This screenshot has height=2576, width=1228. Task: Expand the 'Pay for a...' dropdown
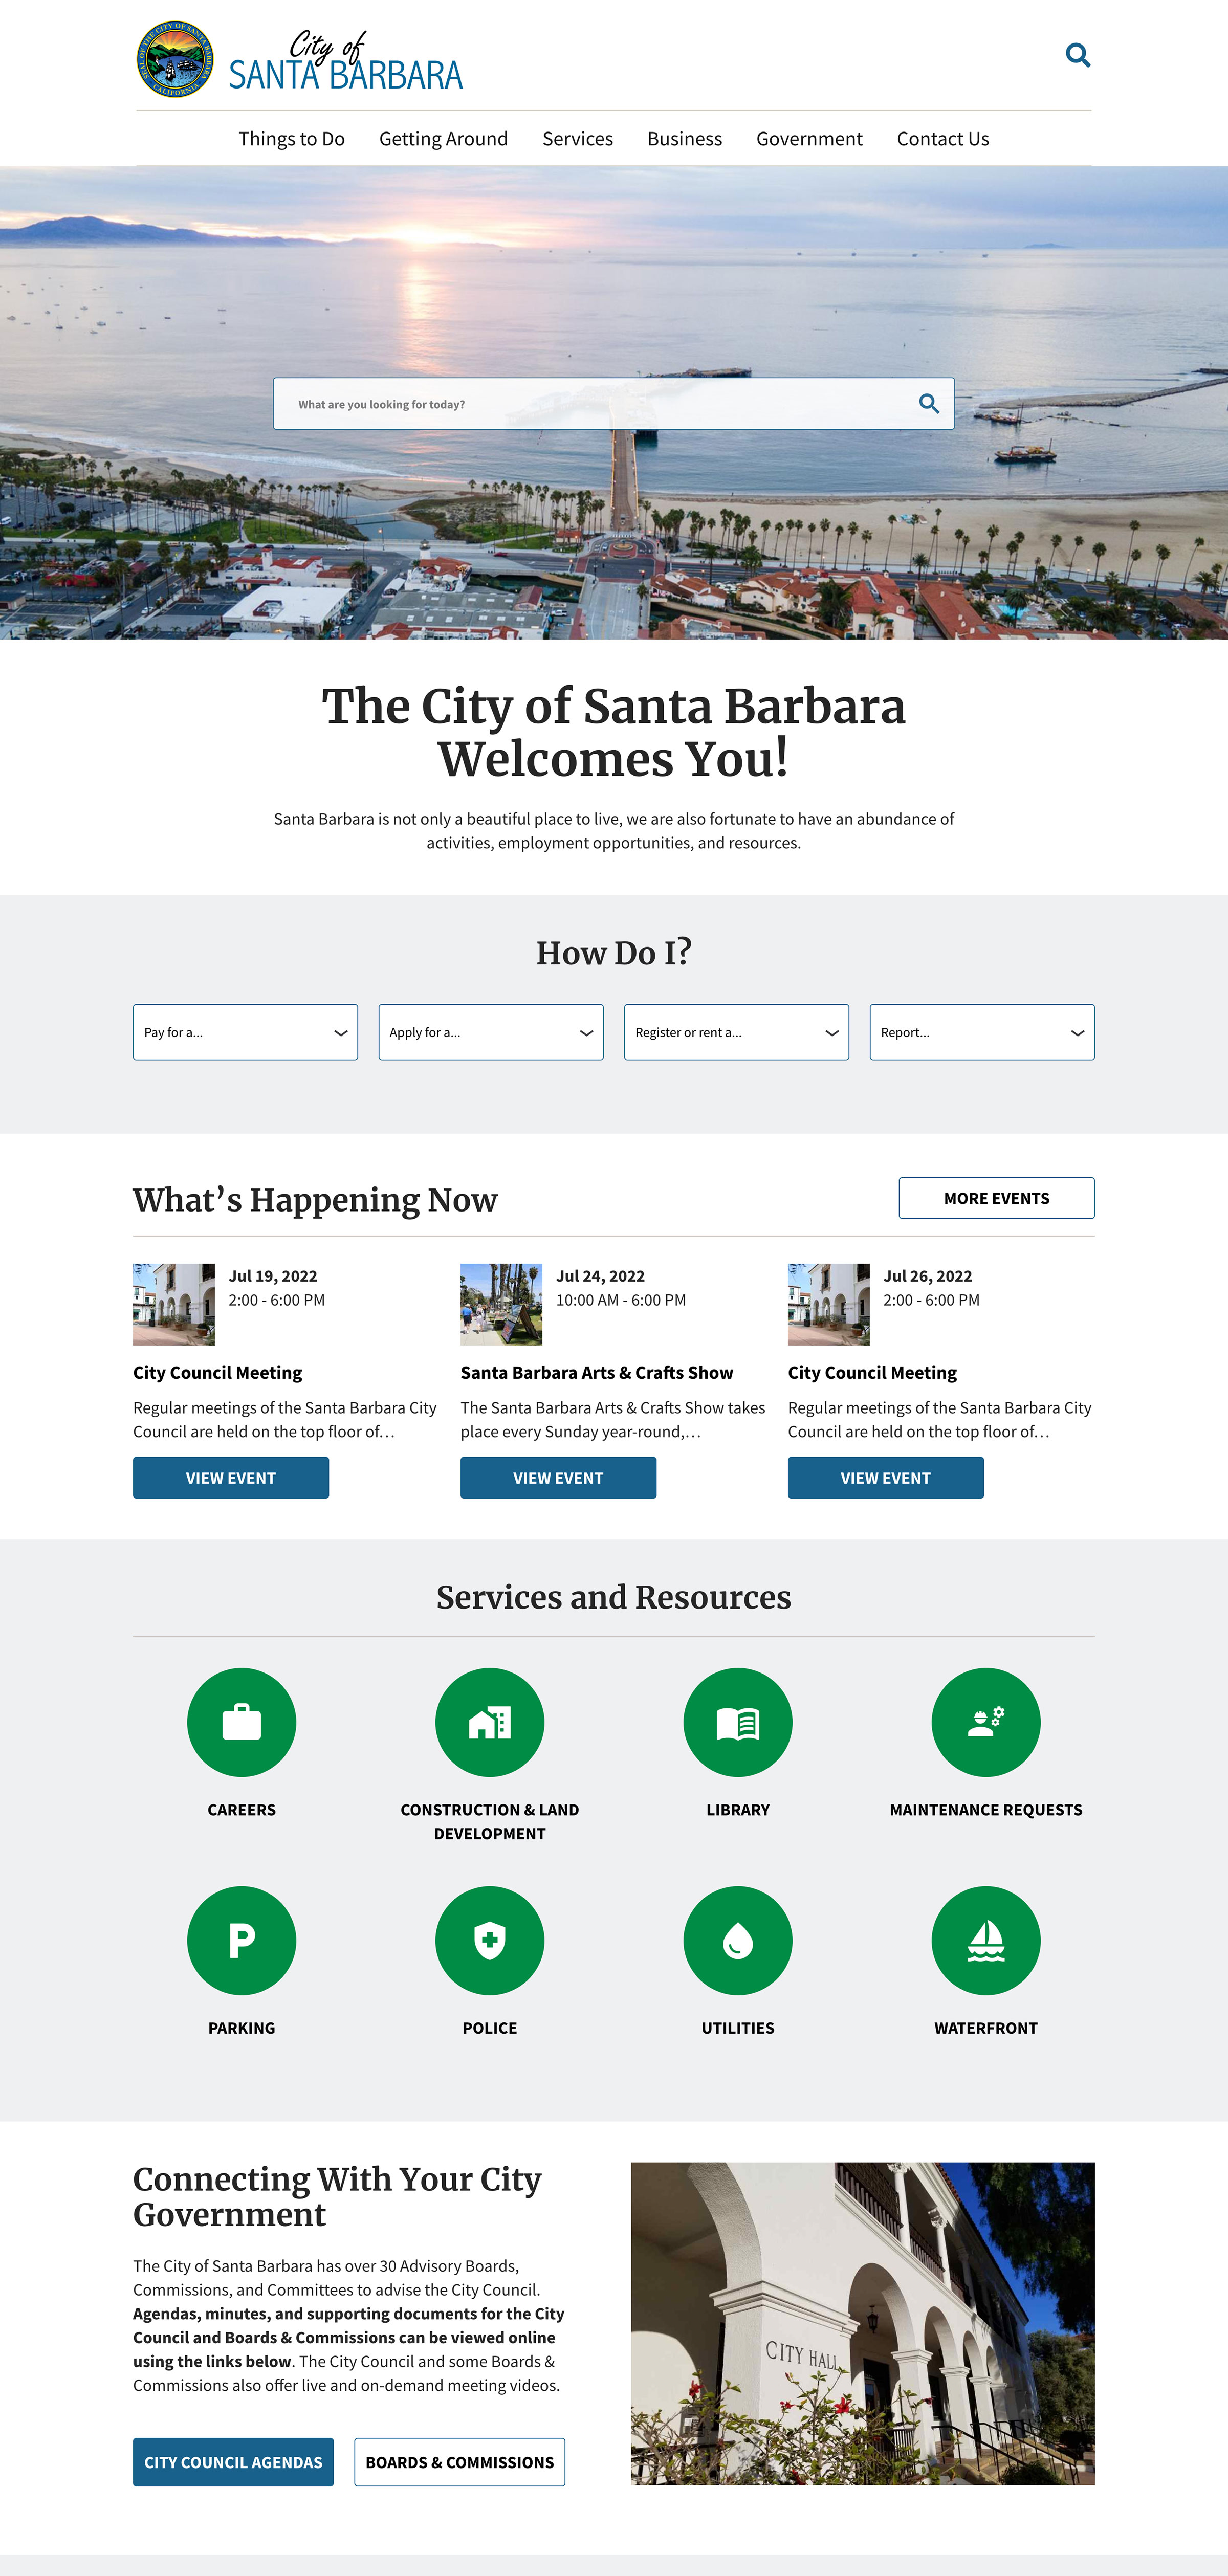[245, 1032]
